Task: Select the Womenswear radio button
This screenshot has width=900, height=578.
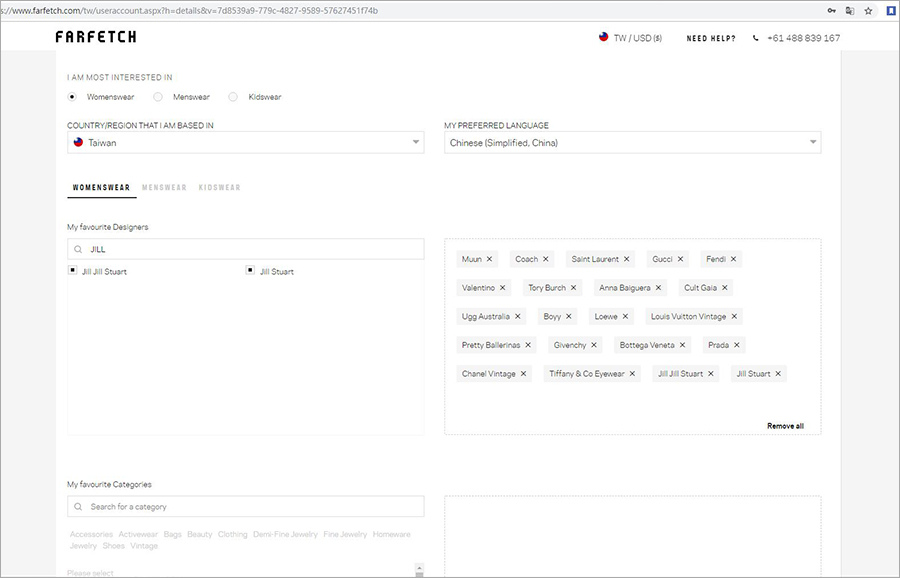Action: click(72, 97)
